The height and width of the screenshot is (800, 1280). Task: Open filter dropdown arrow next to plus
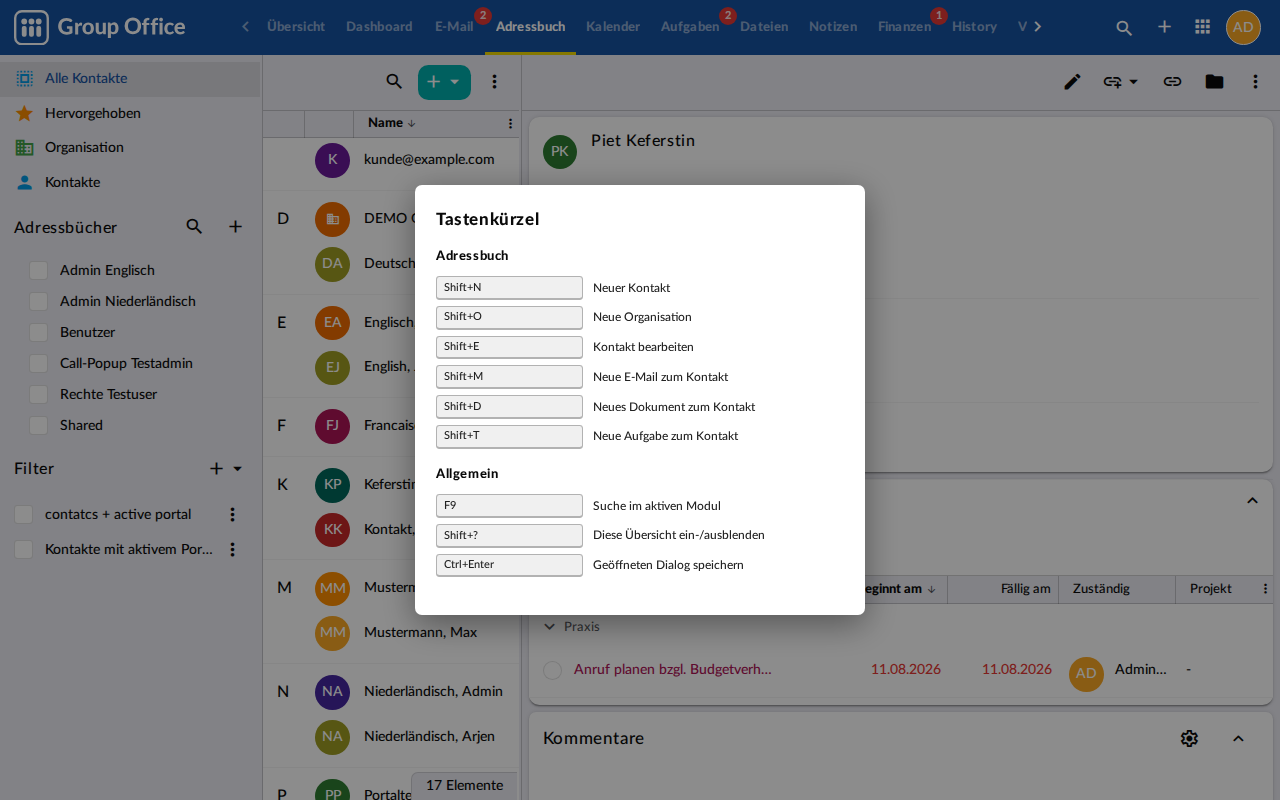click(x=238, y=468)
